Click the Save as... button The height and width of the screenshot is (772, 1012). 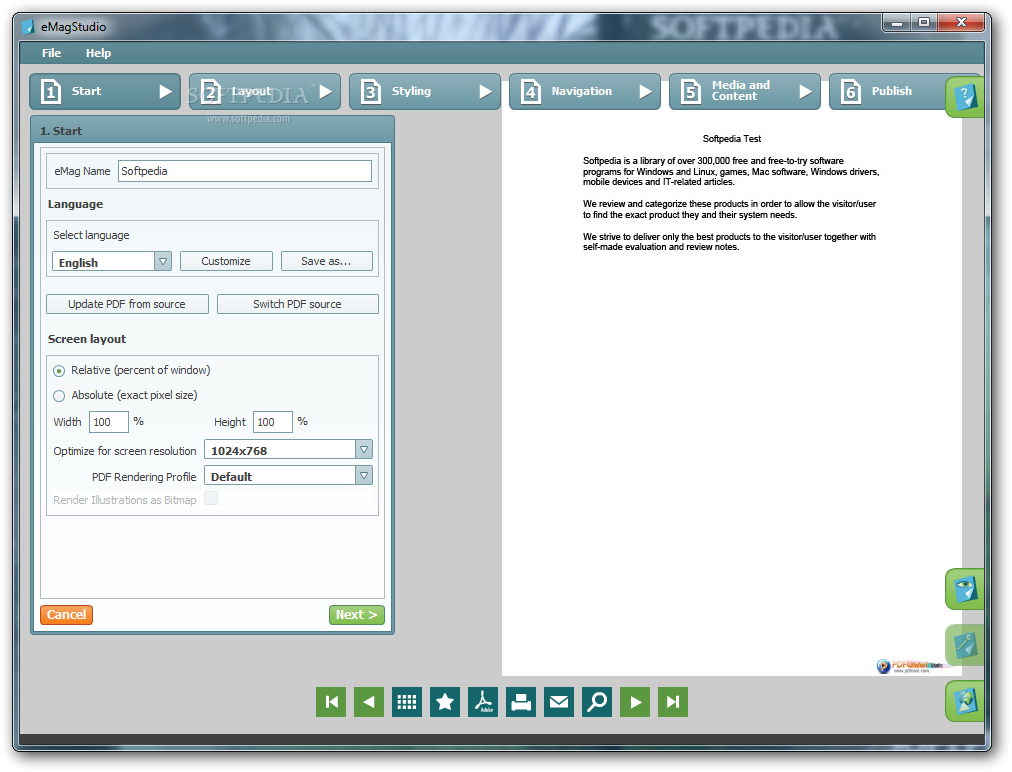tap(327, 261)
